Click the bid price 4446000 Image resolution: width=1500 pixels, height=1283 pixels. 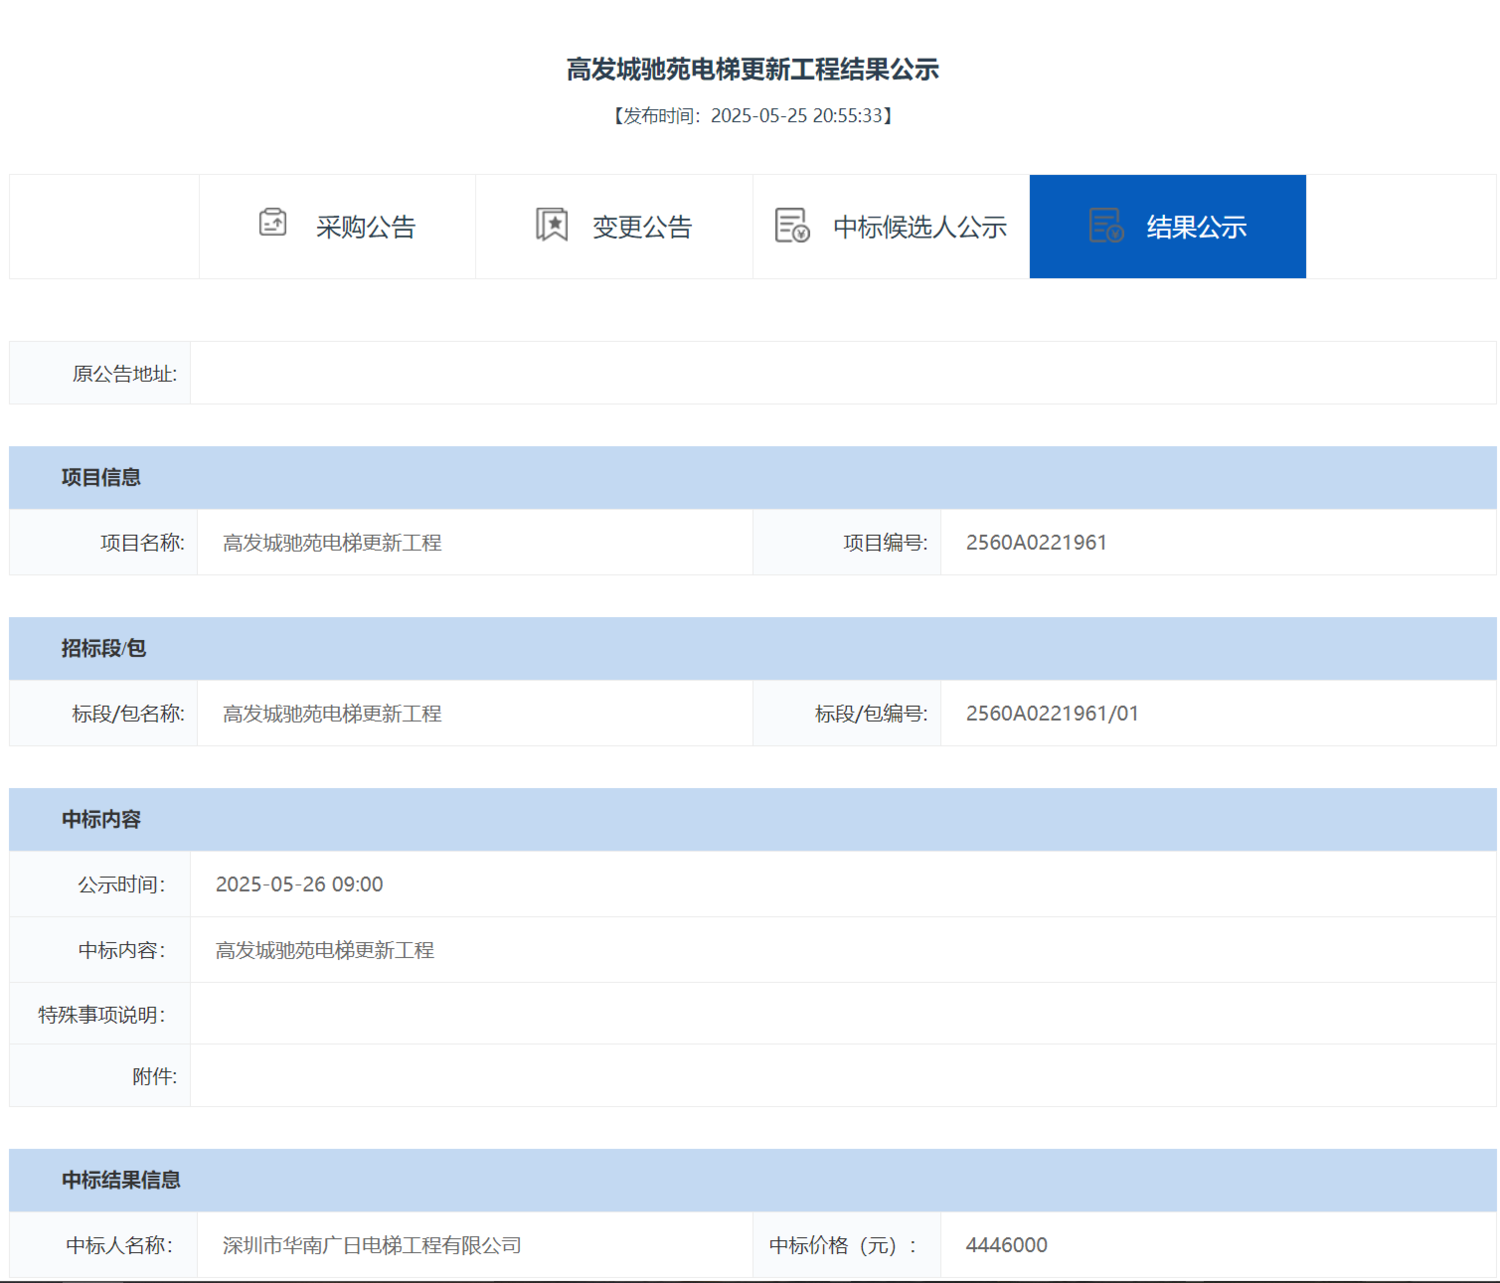[x=1006, y=1245]
